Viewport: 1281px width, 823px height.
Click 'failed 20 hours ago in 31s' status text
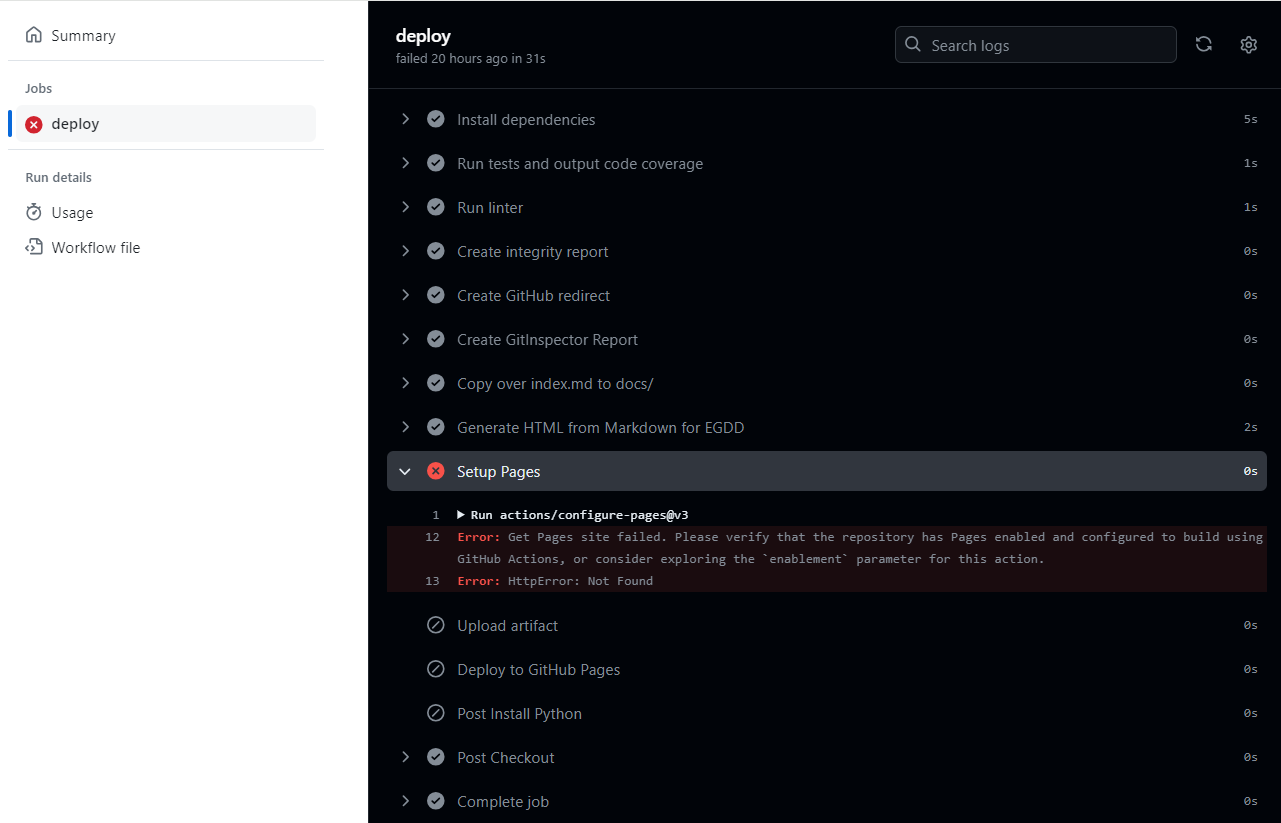point(471,59)
